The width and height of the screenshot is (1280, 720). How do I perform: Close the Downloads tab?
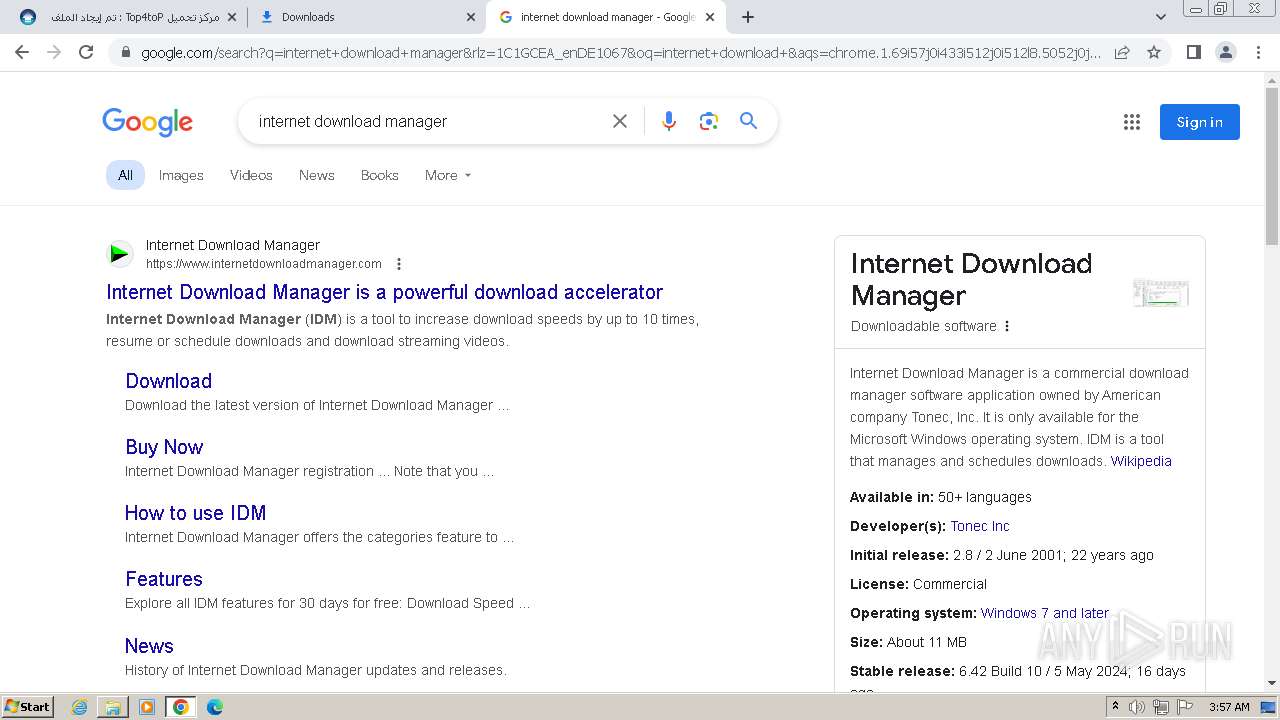(471, 17)
